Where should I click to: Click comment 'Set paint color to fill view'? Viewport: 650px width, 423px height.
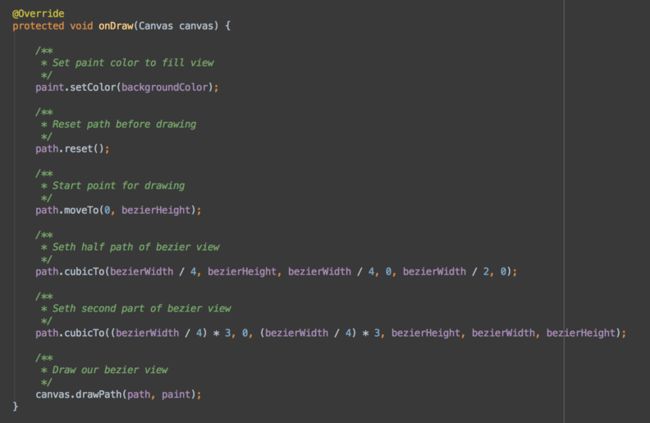(x=133, y=63)
